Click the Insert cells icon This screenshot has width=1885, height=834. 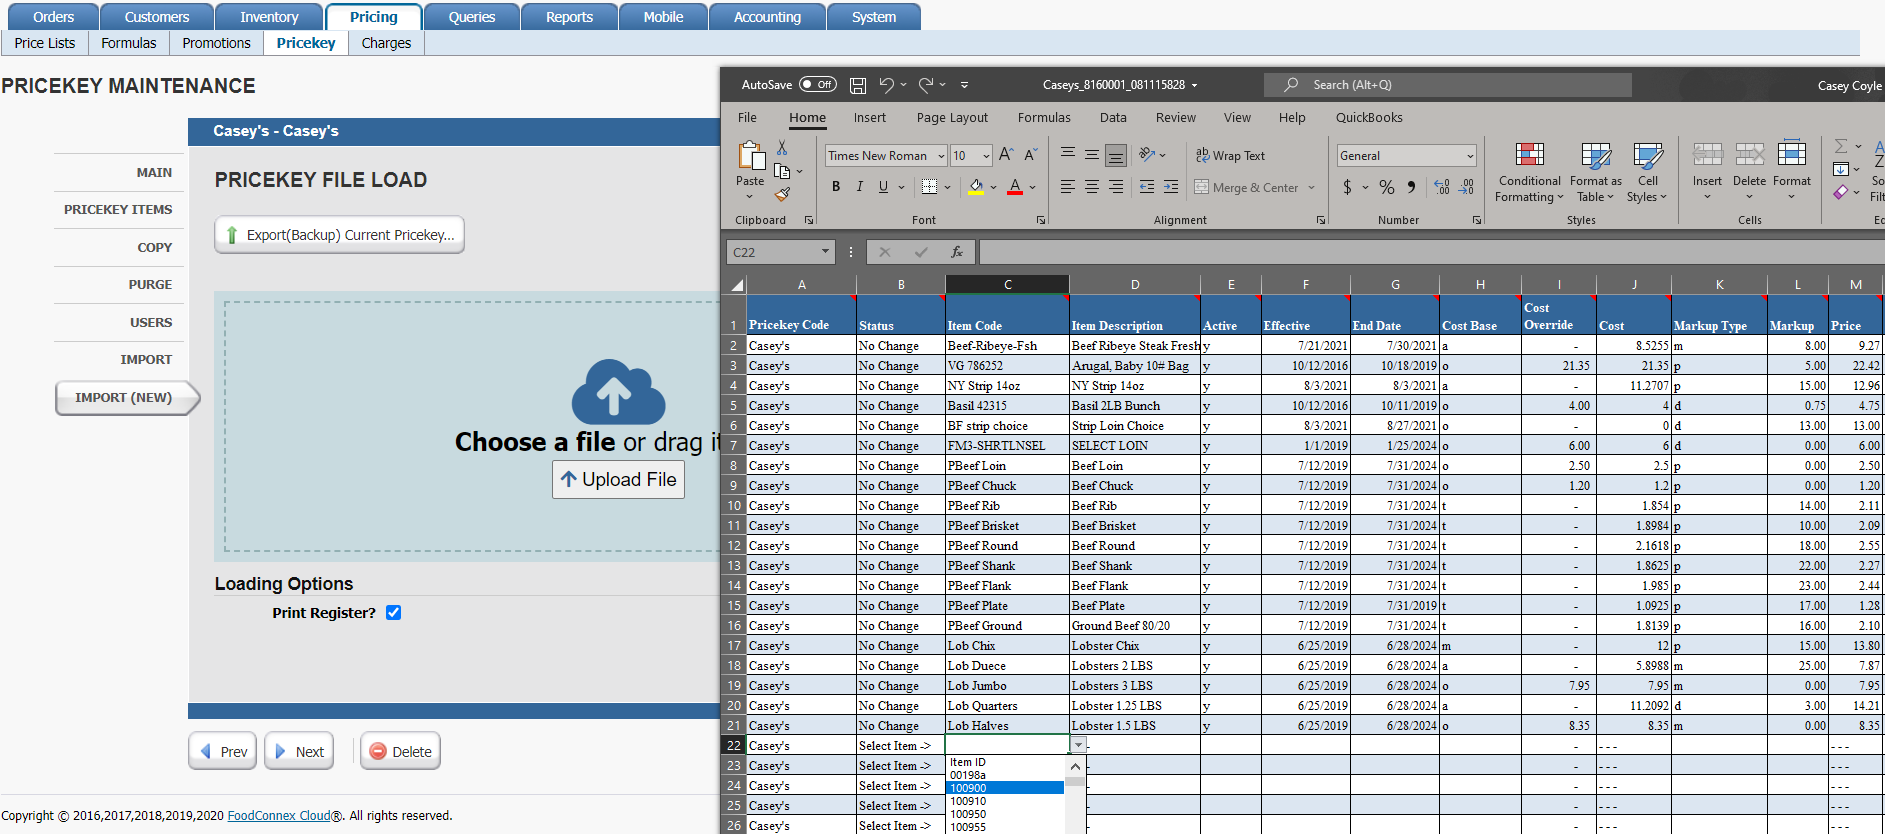1707,154
